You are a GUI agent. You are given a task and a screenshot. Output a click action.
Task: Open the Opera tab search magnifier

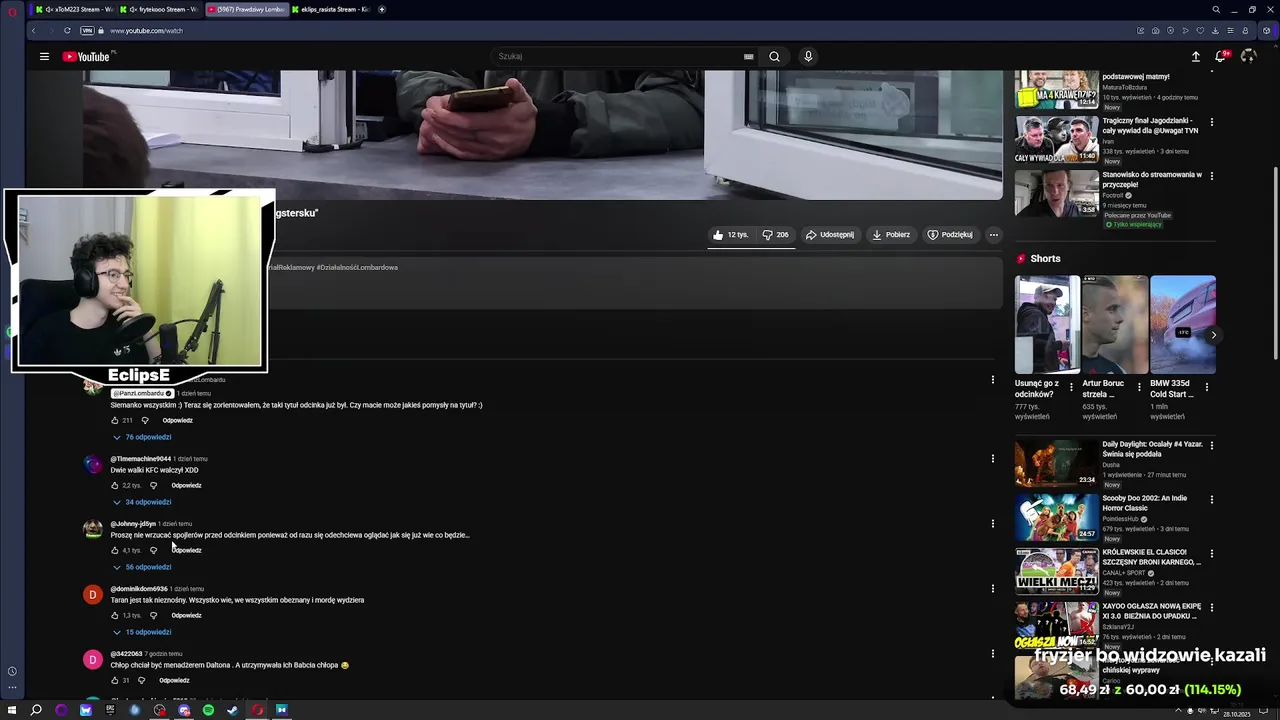[1216, 10]
